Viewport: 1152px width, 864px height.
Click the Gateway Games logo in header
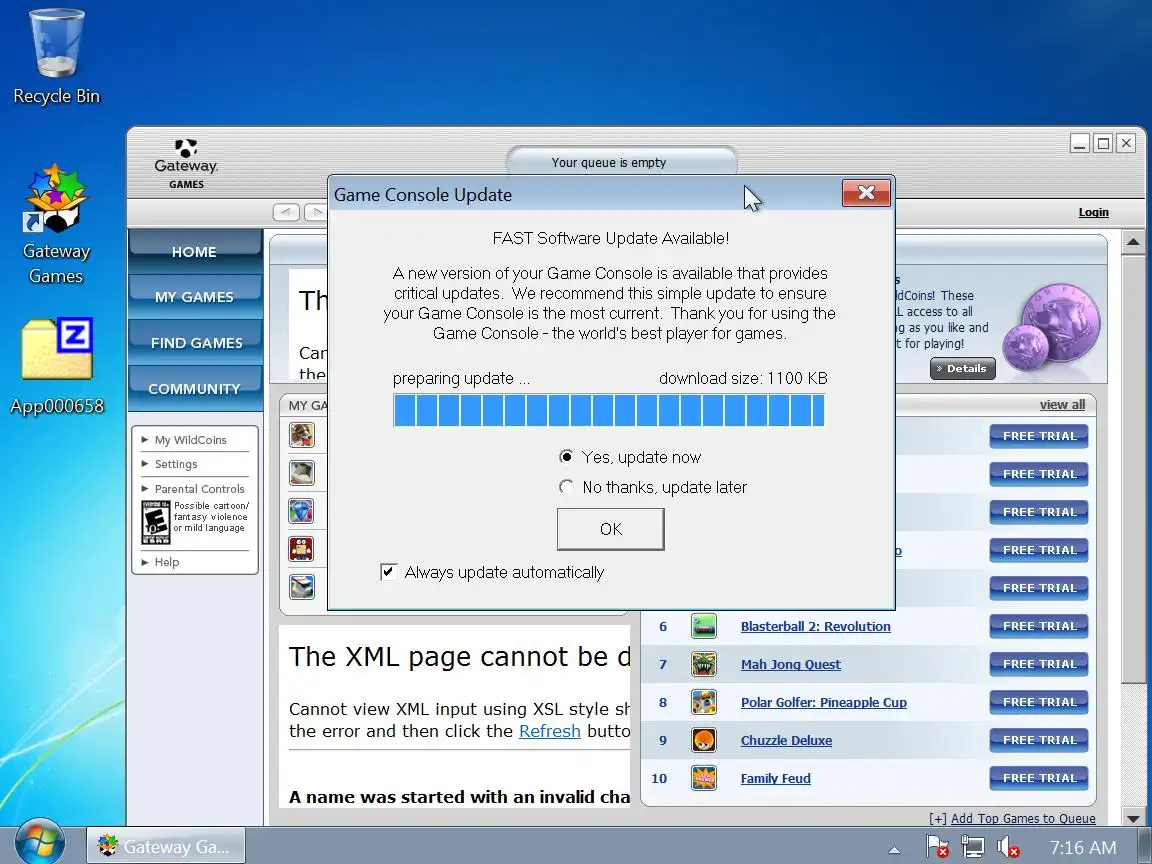click(186, 165)
